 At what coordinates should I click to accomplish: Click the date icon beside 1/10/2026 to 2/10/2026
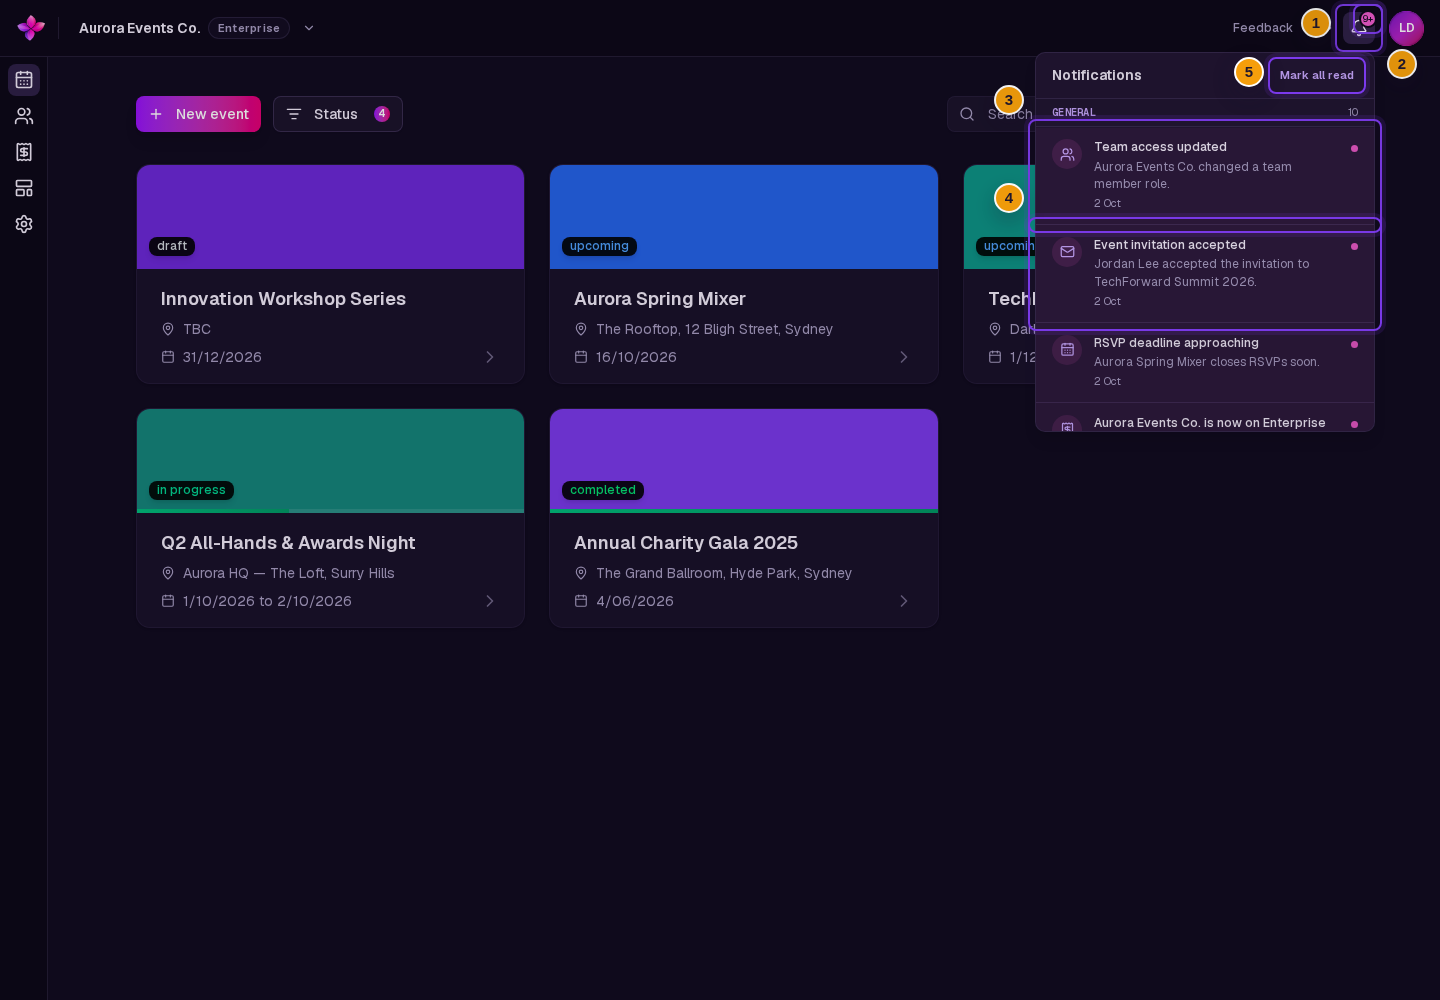pos(168,601)
